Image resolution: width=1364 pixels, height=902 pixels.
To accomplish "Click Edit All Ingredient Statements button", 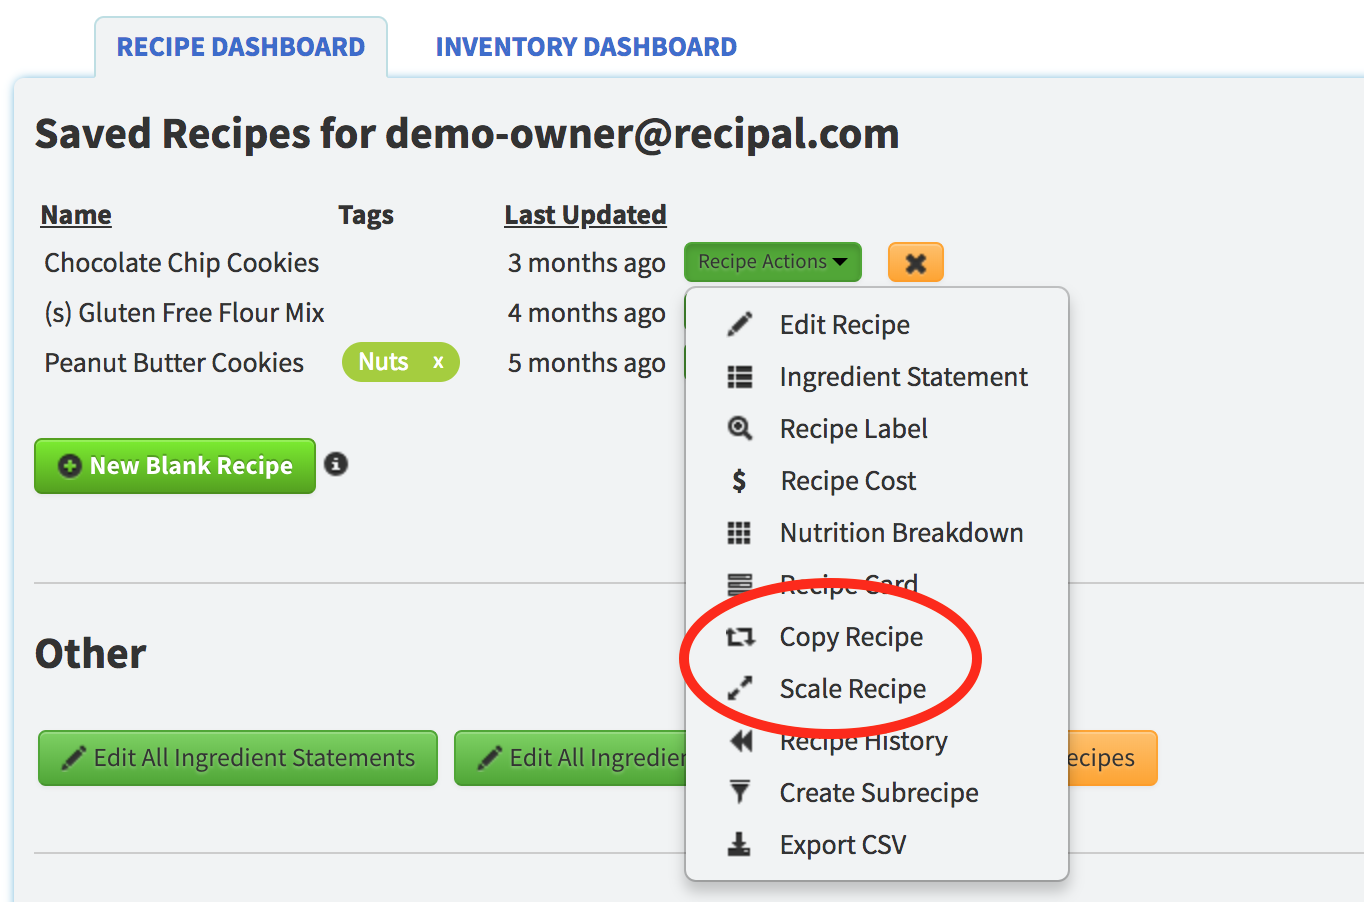I will (238, 758).
